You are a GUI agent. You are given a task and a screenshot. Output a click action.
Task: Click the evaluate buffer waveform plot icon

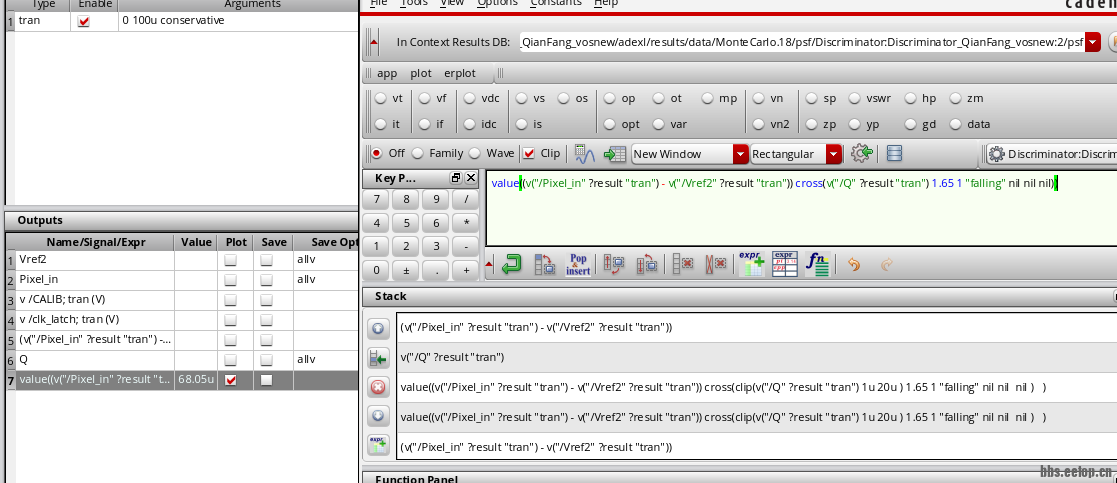tap(585, 154)
